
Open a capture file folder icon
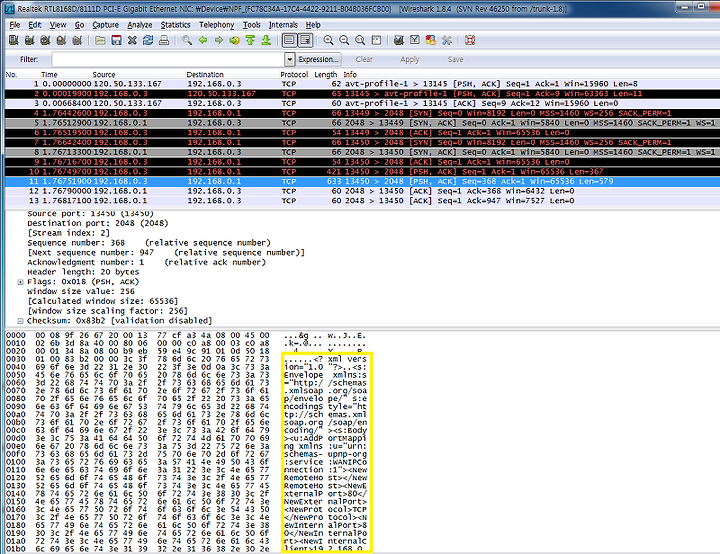tap(100, 40)
